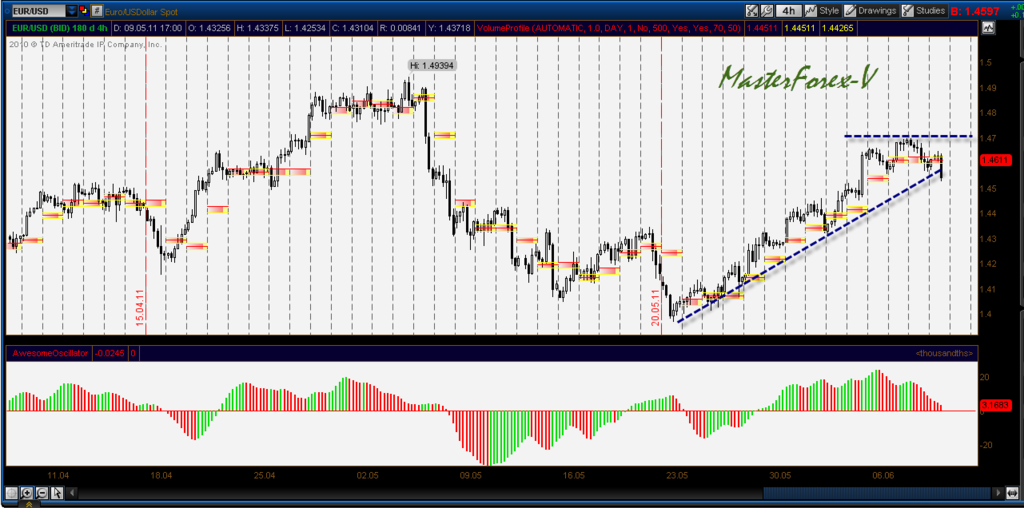Click the zoom in magnifier icon
The width and height of the screenshot is (1024, 508).
click(x=27, y=493)
